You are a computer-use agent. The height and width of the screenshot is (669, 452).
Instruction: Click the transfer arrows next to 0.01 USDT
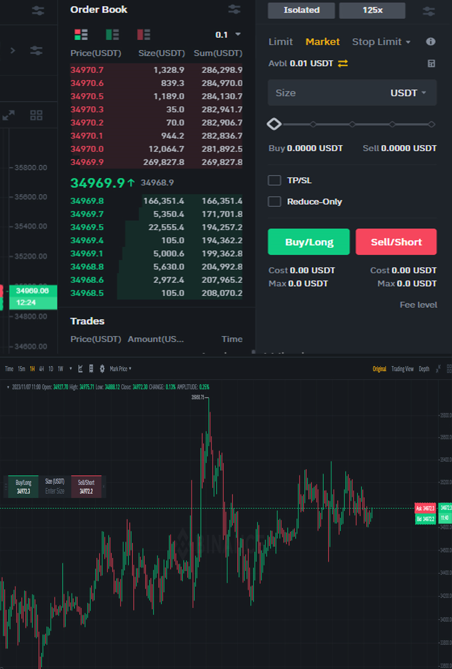click(x=343, y=64)
